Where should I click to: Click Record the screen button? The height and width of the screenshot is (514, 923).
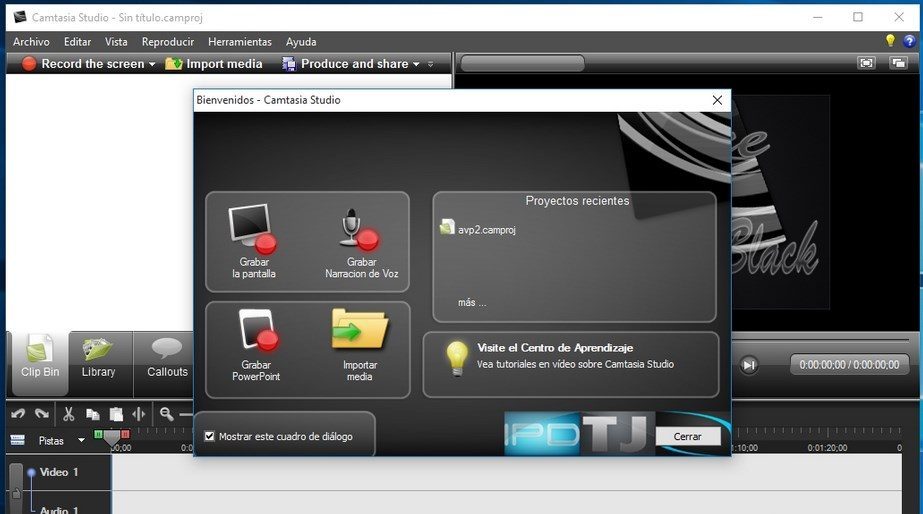[84, 64]
